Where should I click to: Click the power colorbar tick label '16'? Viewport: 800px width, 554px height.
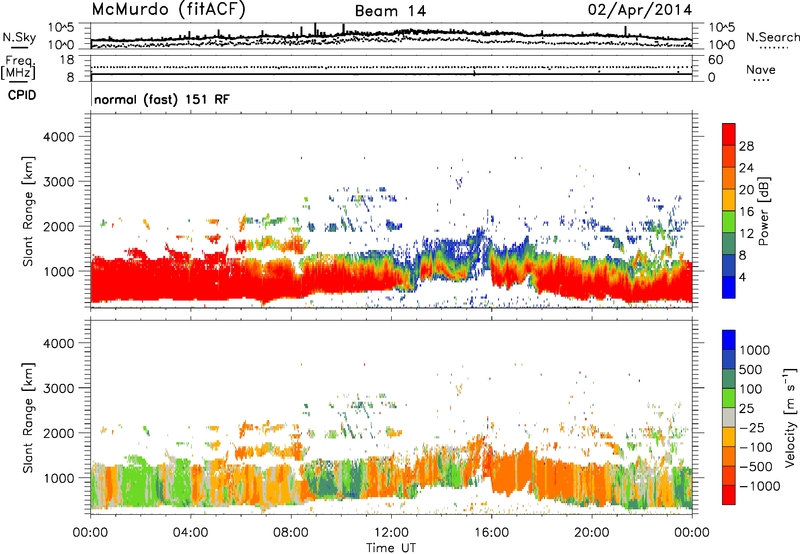(746, 212)
